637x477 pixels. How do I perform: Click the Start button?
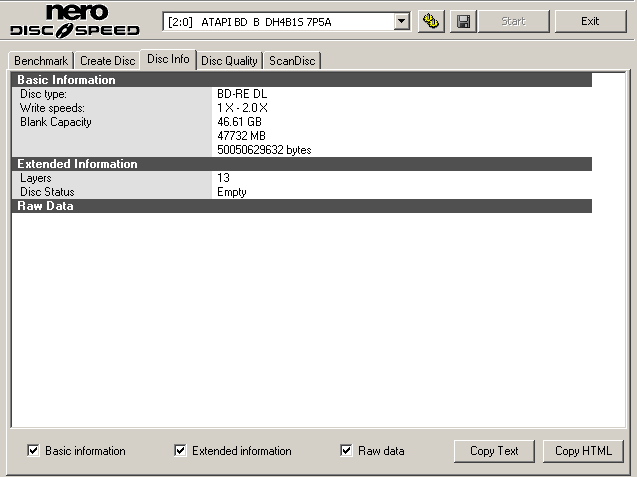514,21
